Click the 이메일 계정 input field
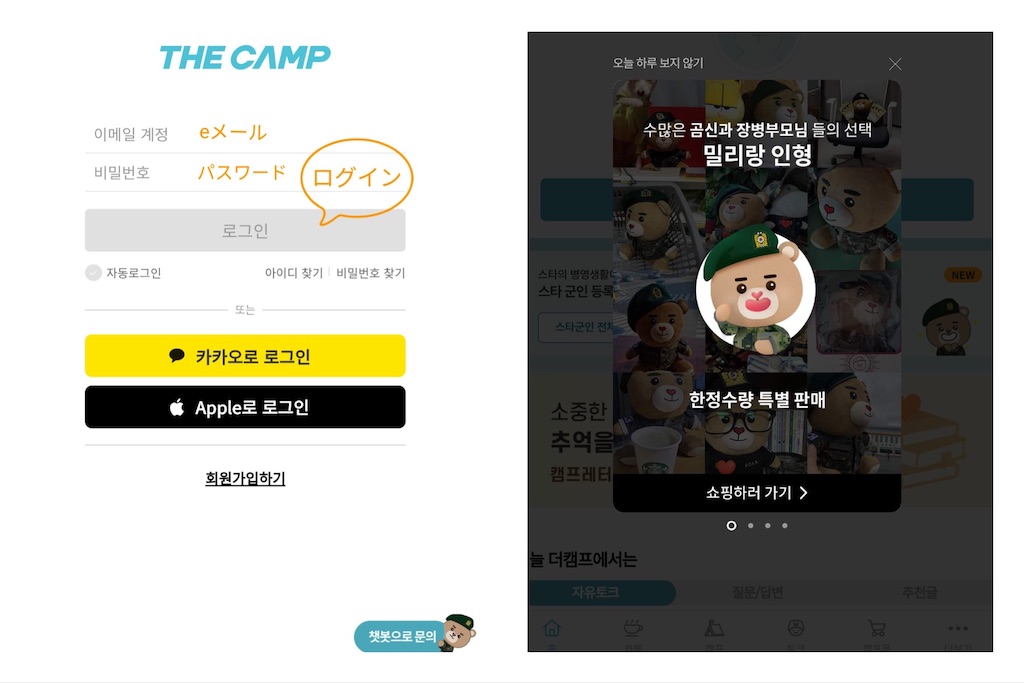 coord(245,134)
